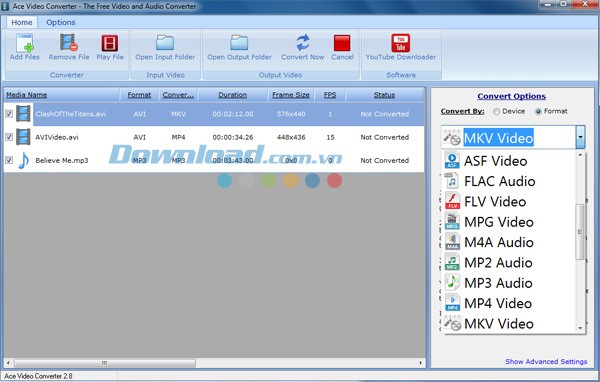This screenshot has width=600, height=382.
Task: Choose M4A Audio from the list
Action: (499, 242)
